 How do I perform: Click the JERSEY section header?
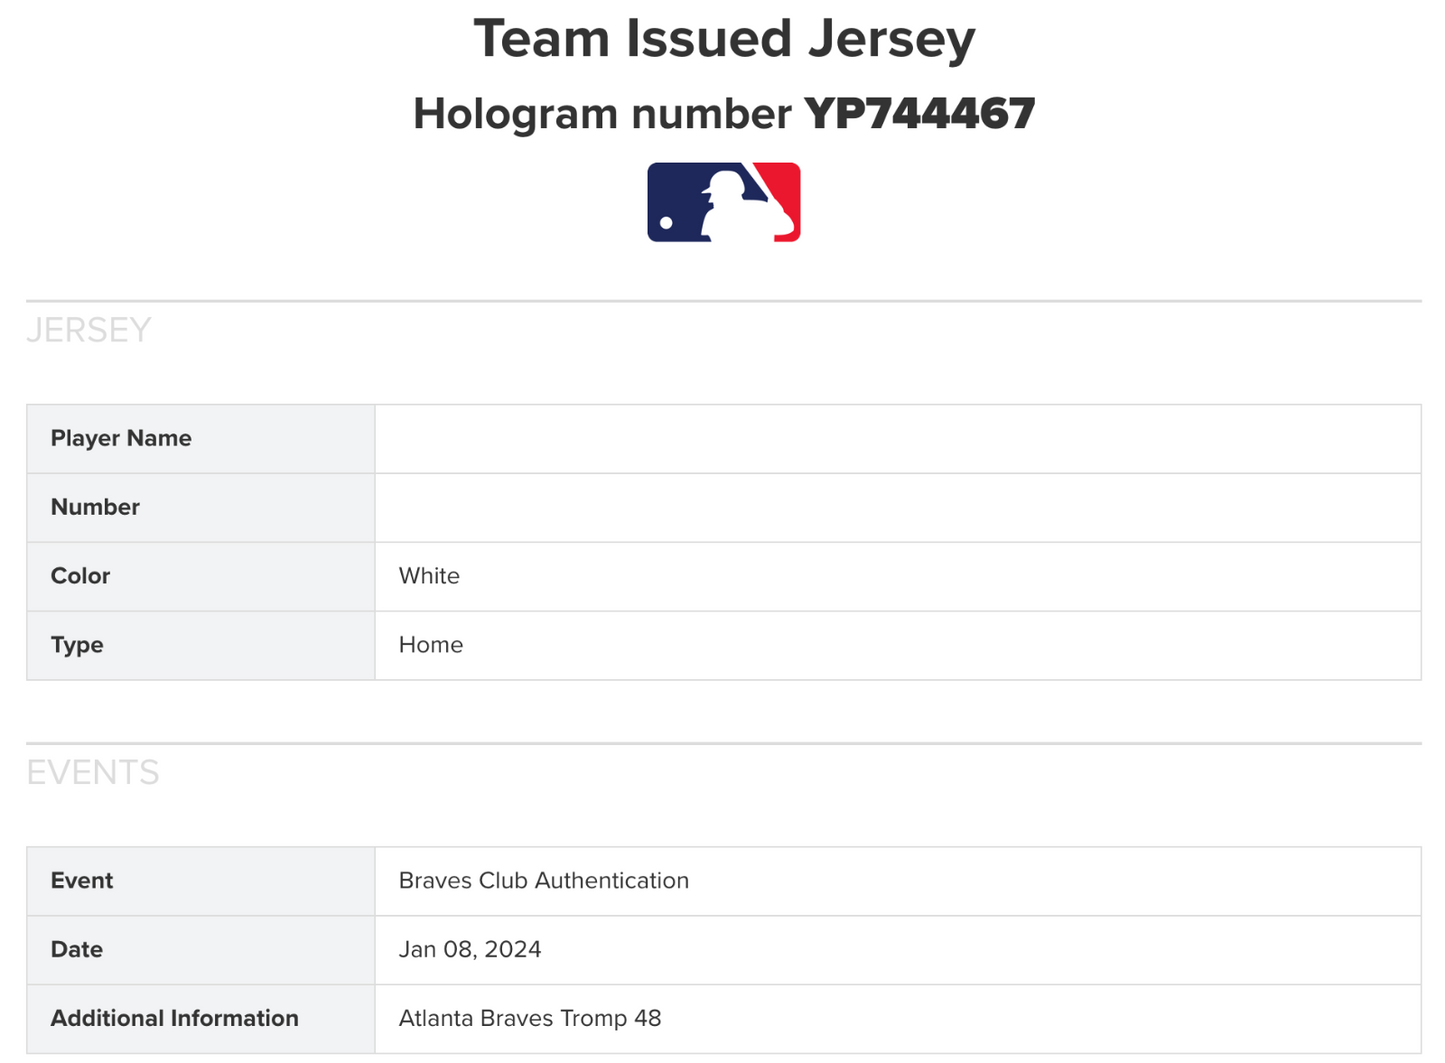point(89,330)
